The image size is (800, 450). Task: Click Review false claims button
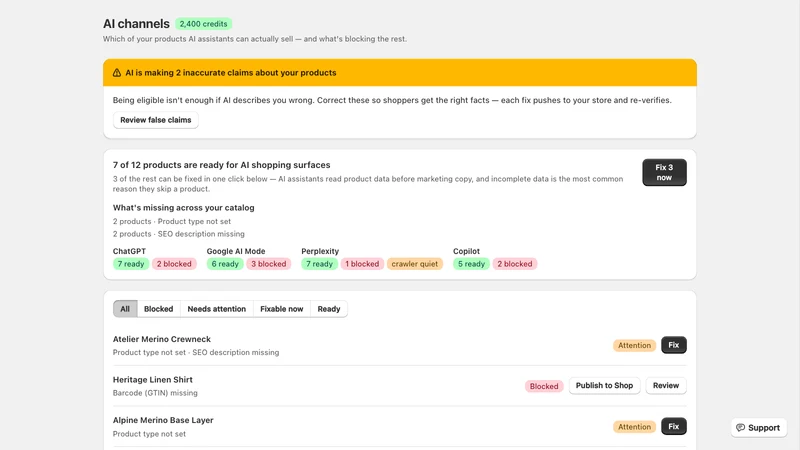point(156,120)
